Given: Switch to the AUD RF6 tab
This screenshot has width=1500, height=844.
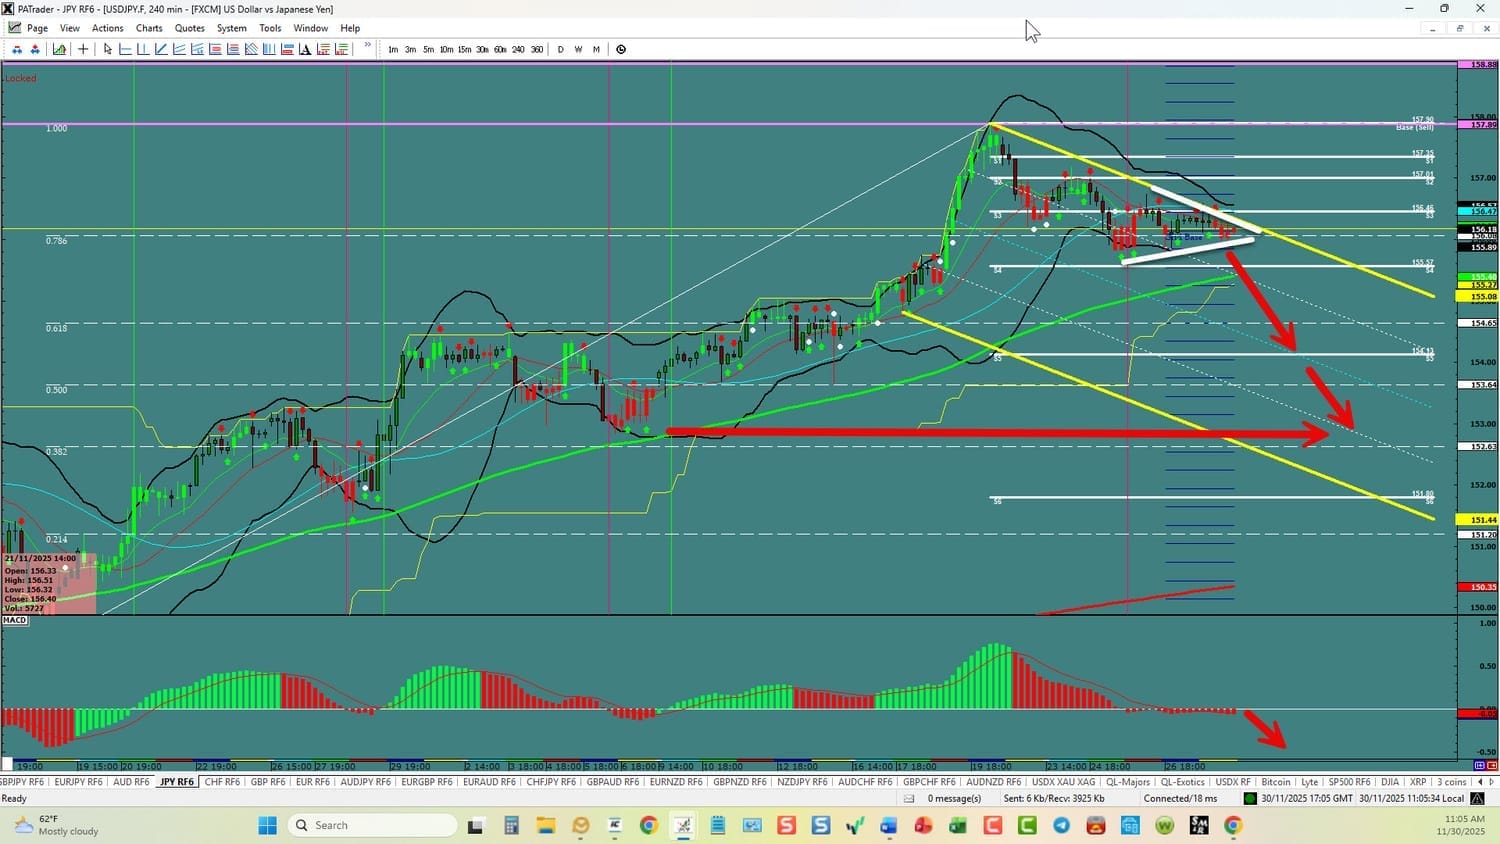Looking at the screenshot, I should click(x=131, y=782).
